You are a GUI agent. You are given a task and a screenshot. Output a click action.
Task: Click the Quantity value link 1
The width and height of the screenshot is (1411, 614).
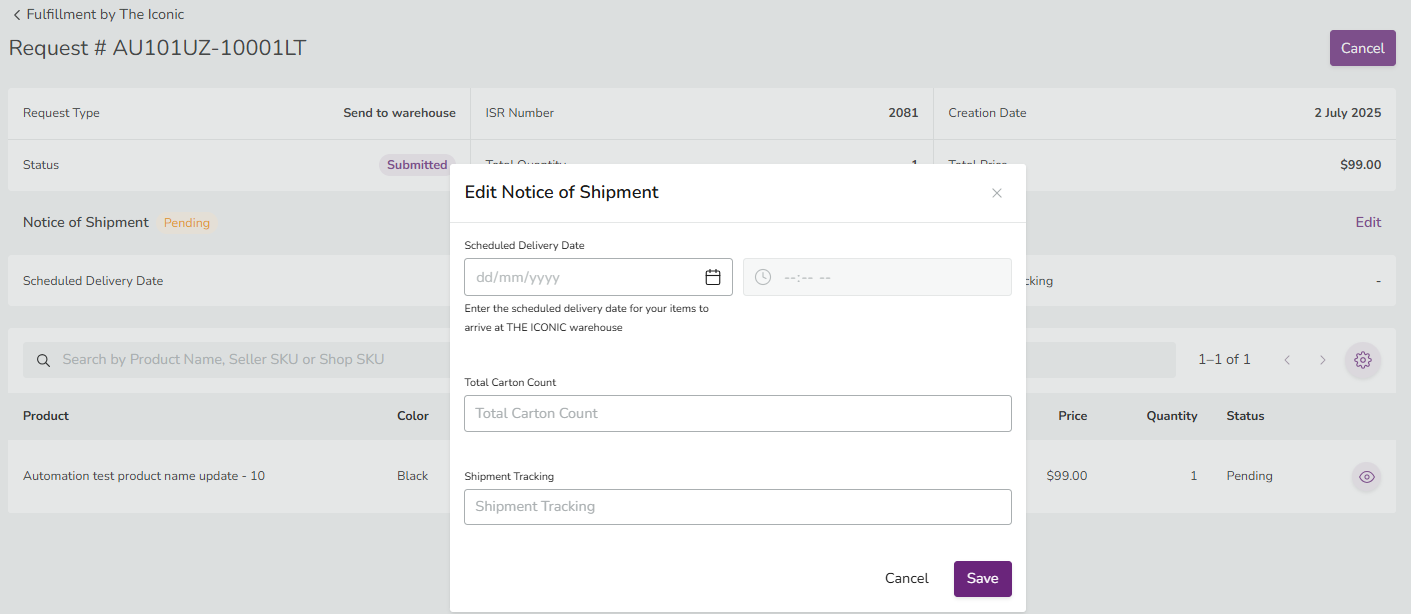tap(1193, 476)
